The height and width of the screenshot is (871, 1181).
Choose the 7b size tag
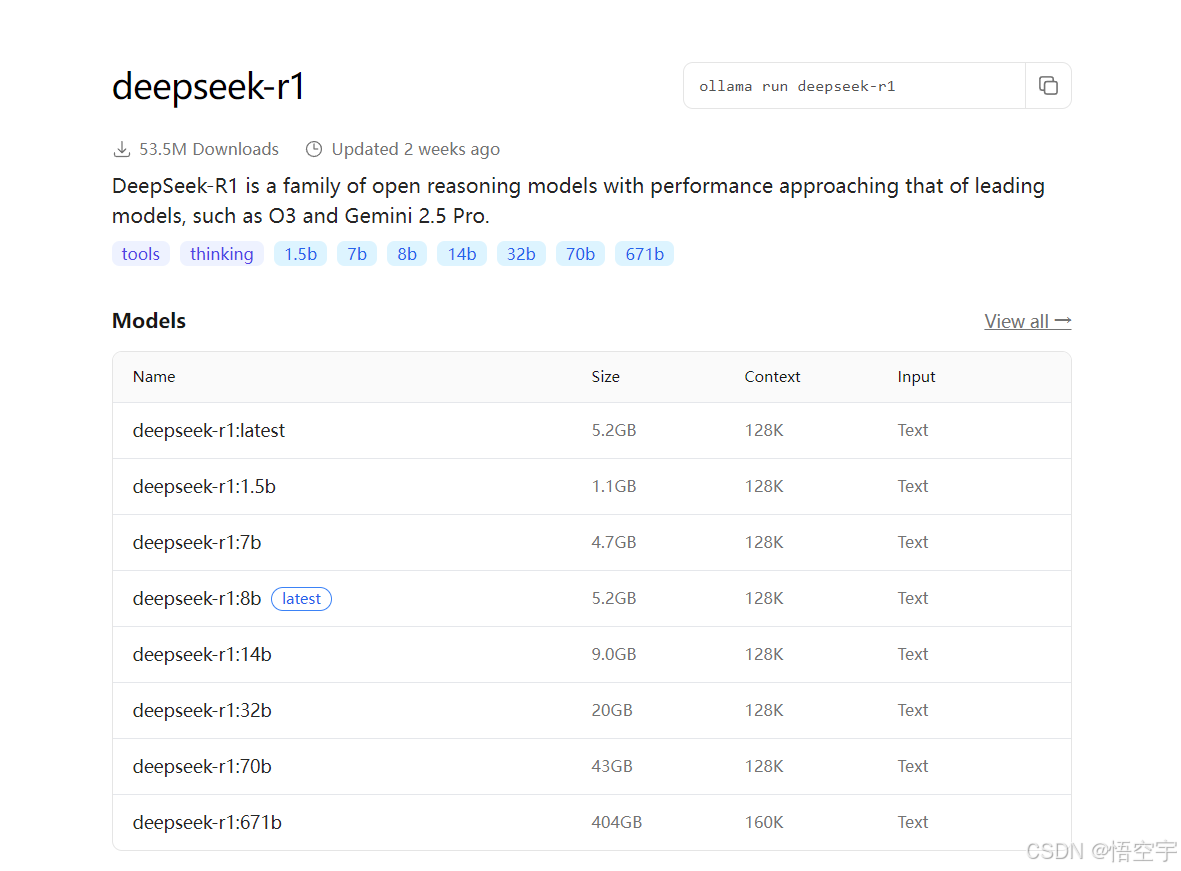click(x=357, y=254)
